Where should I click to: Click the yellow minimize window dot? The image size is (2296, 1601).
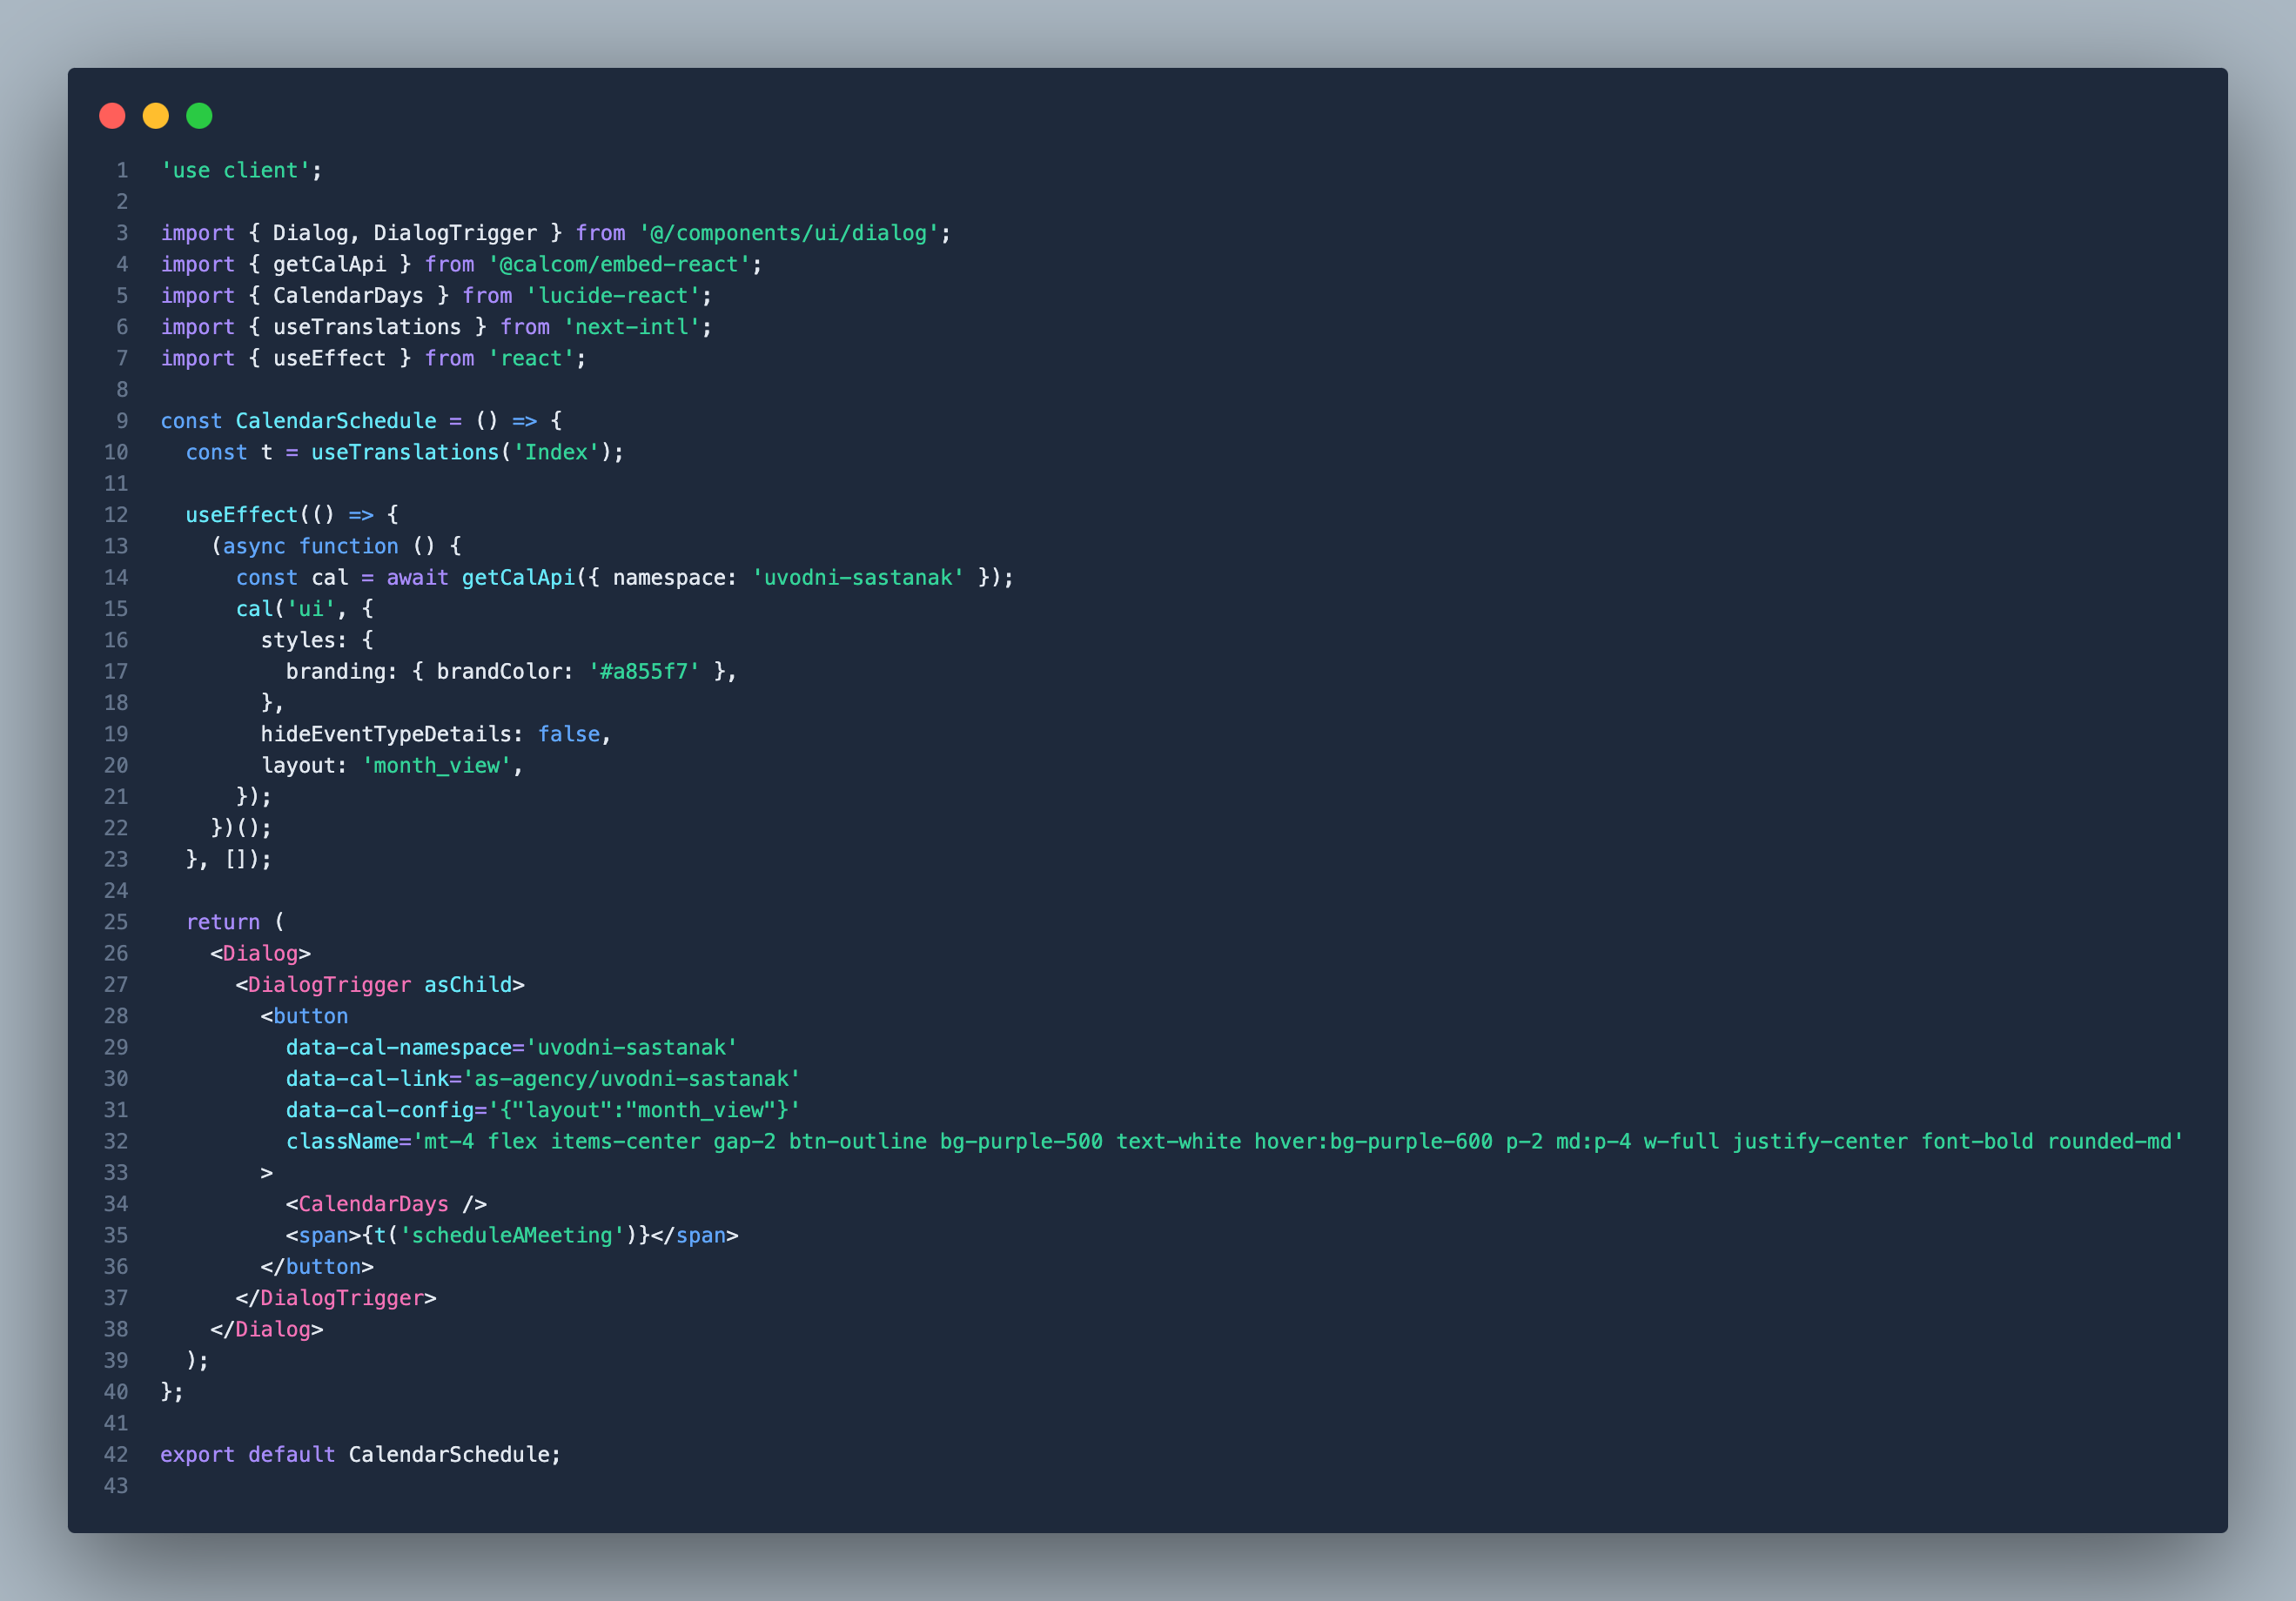coord(156,116)
